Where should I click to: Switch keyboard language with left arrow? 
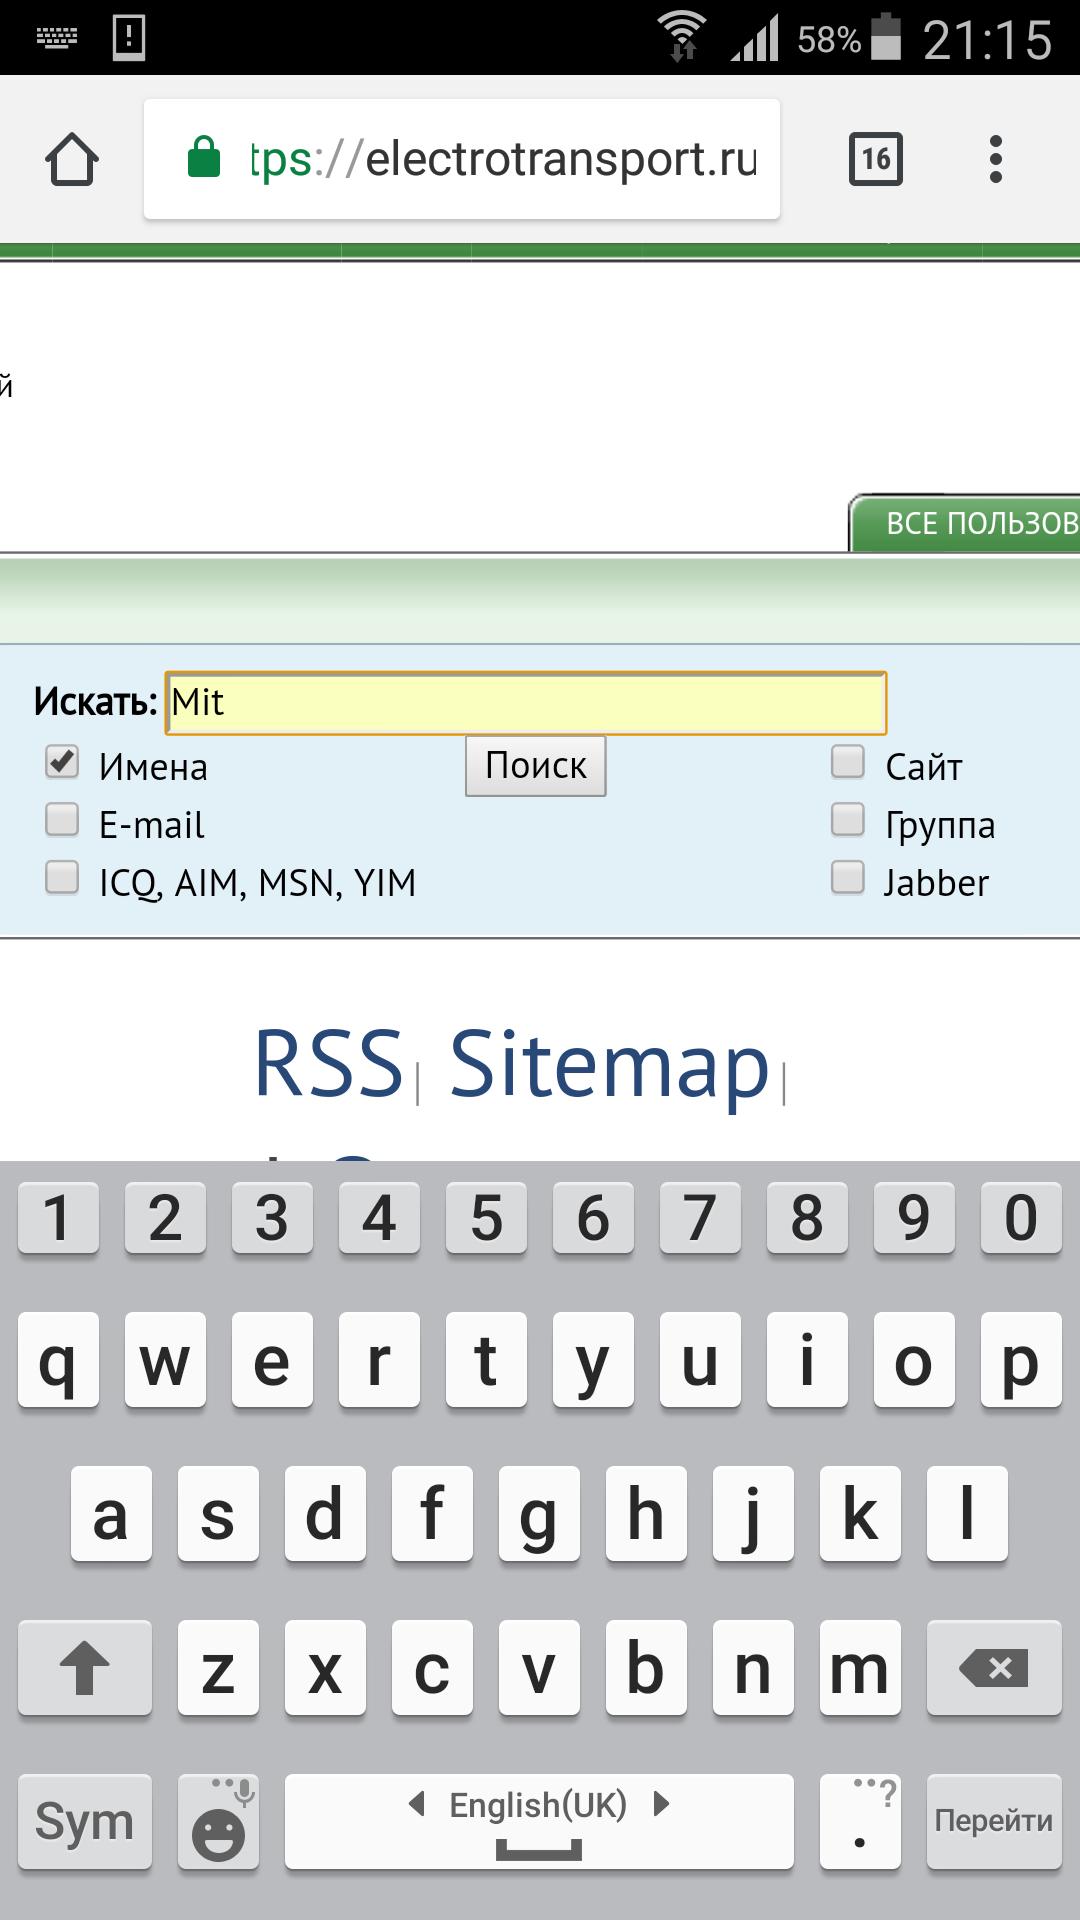click(x=417, y=1804)
